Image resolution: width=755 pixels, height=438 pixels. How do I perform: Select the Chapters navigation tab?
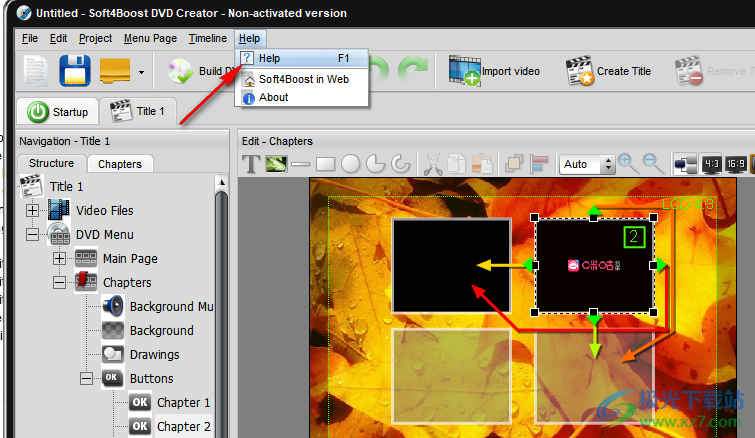point(120,164)
